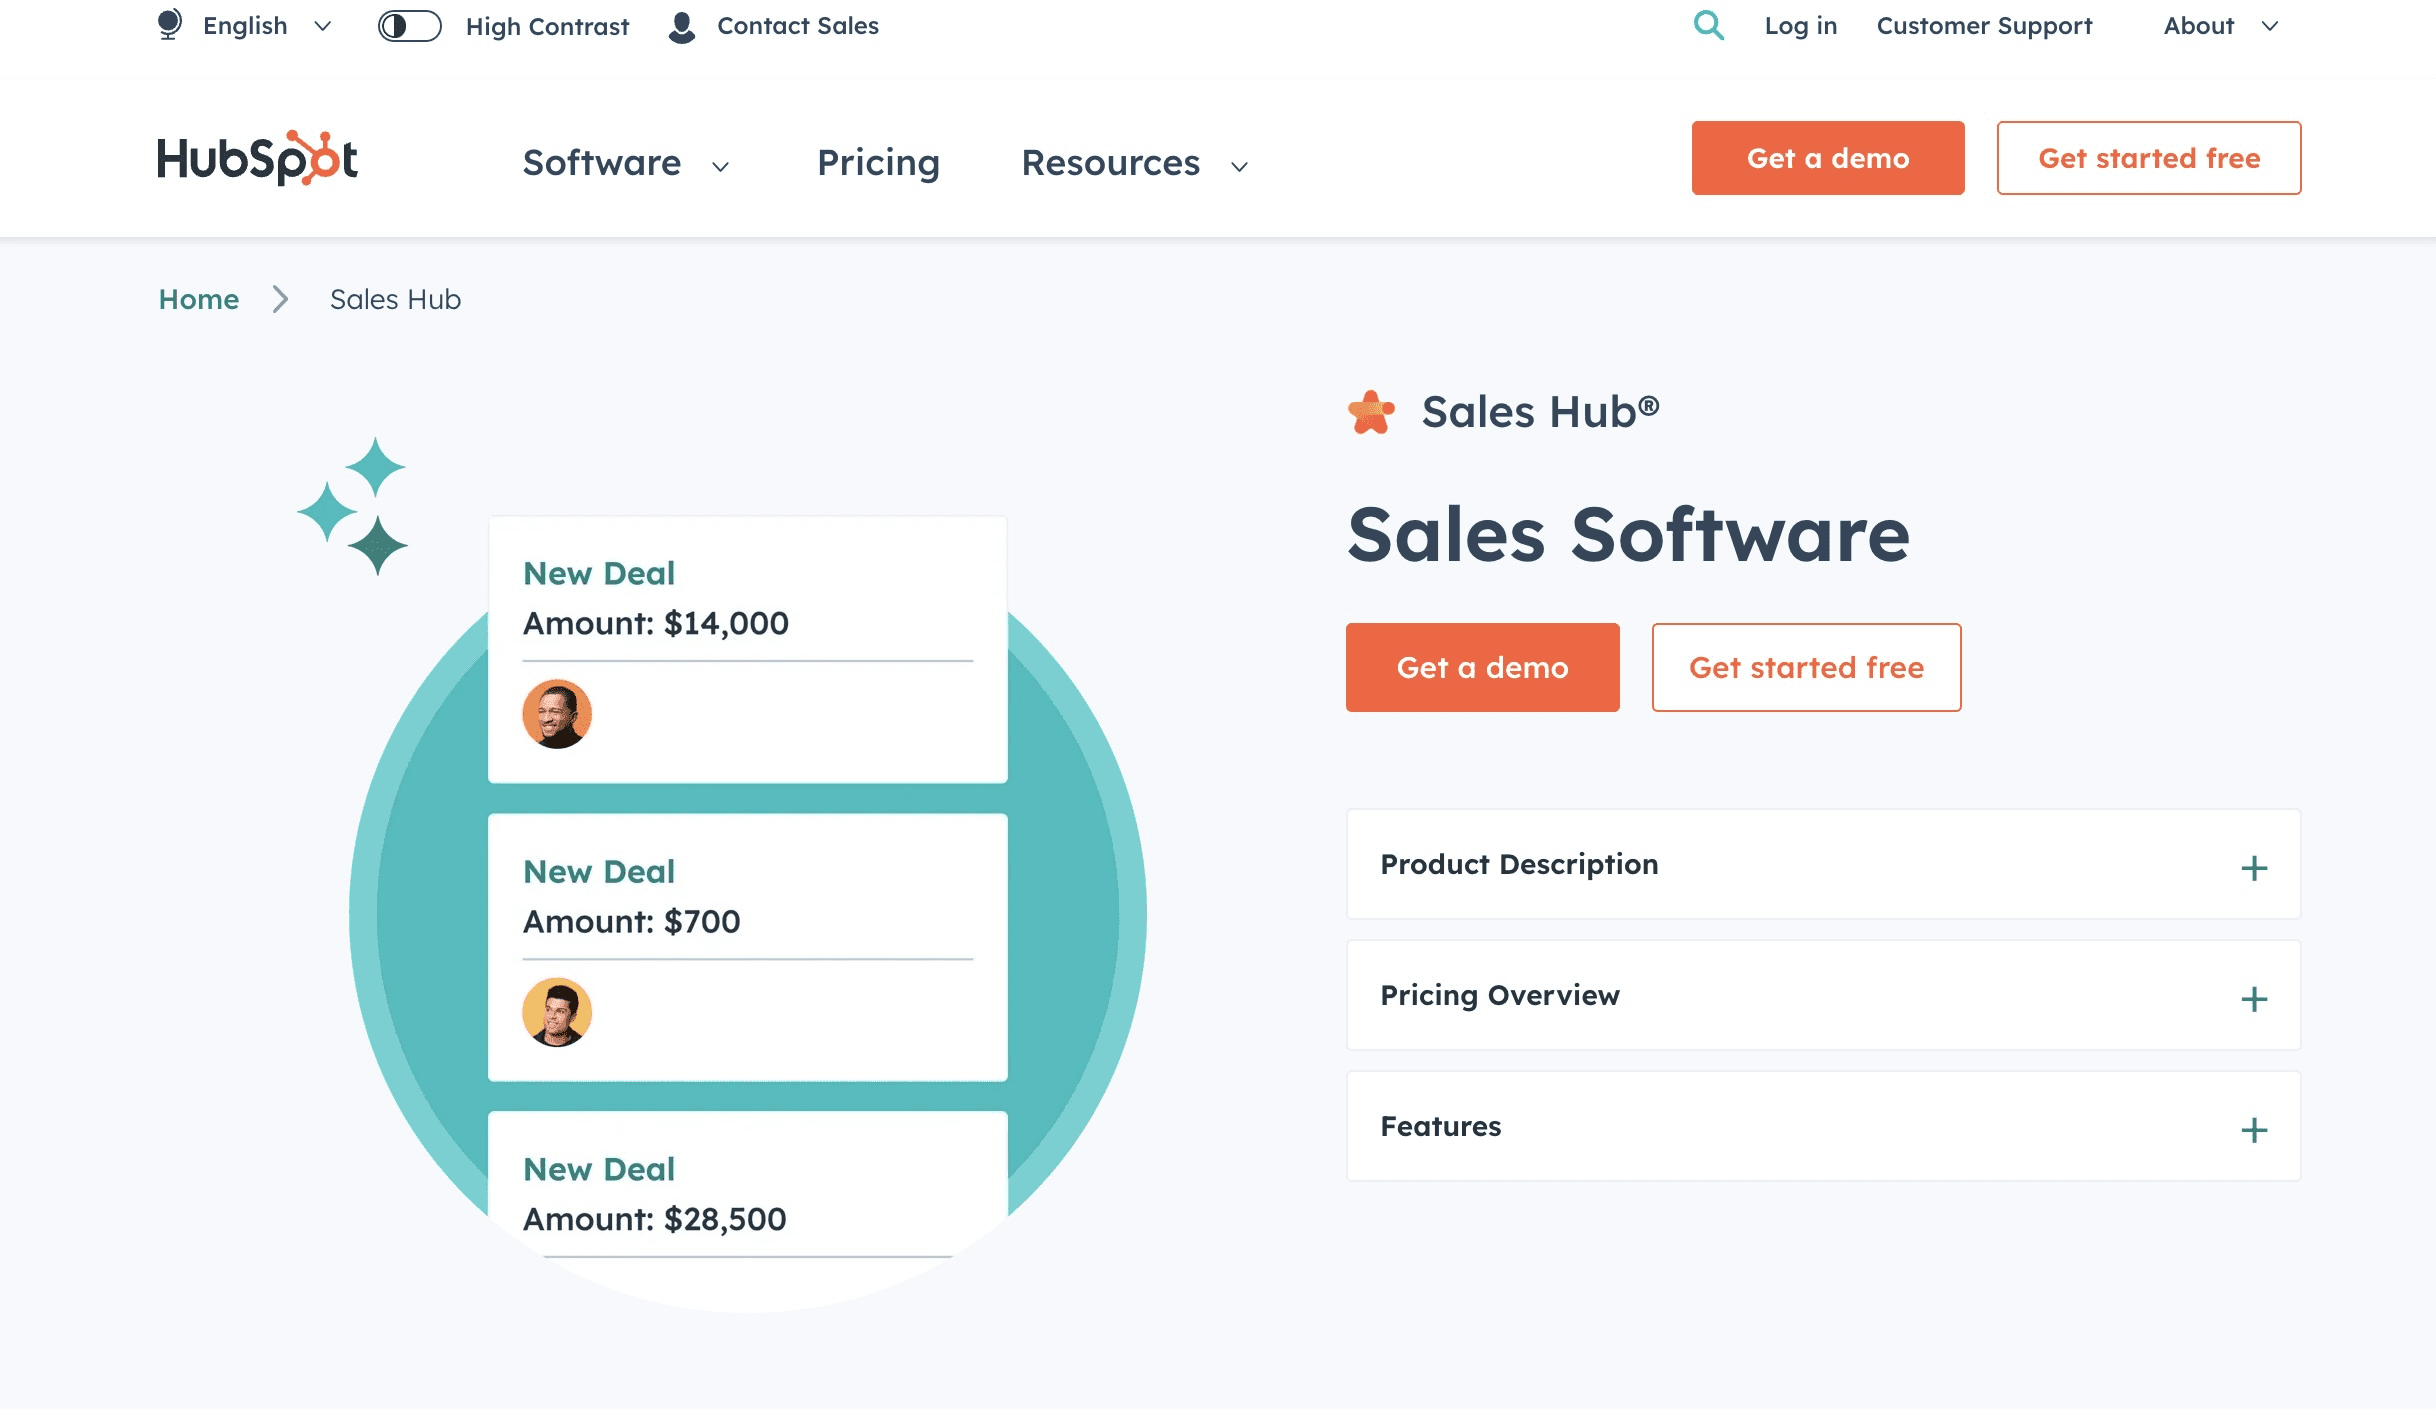Expand the About dropdown
Viewport: 2436px width, 1424px height.
click(x=2219, y=25)
